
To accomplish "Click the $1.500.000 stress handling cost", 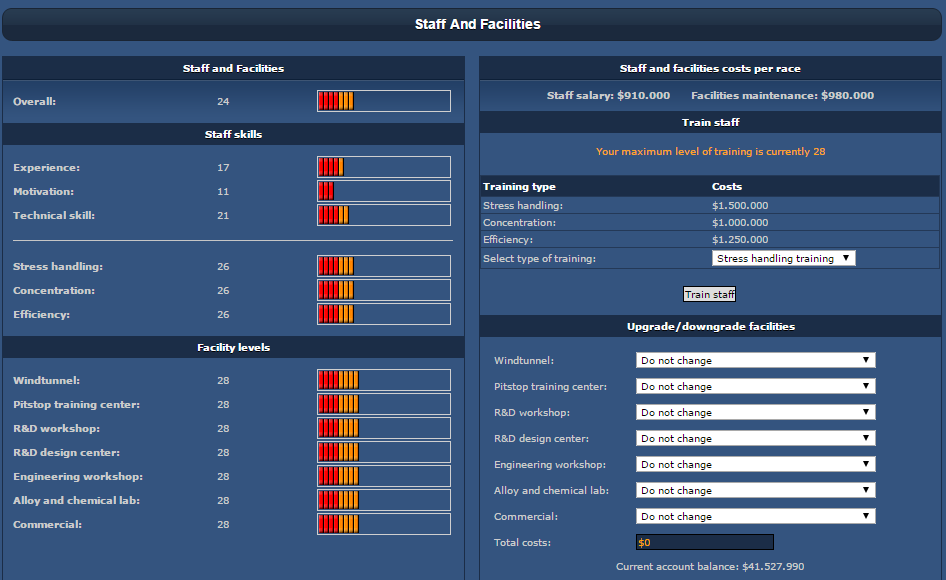I will 740,206.
